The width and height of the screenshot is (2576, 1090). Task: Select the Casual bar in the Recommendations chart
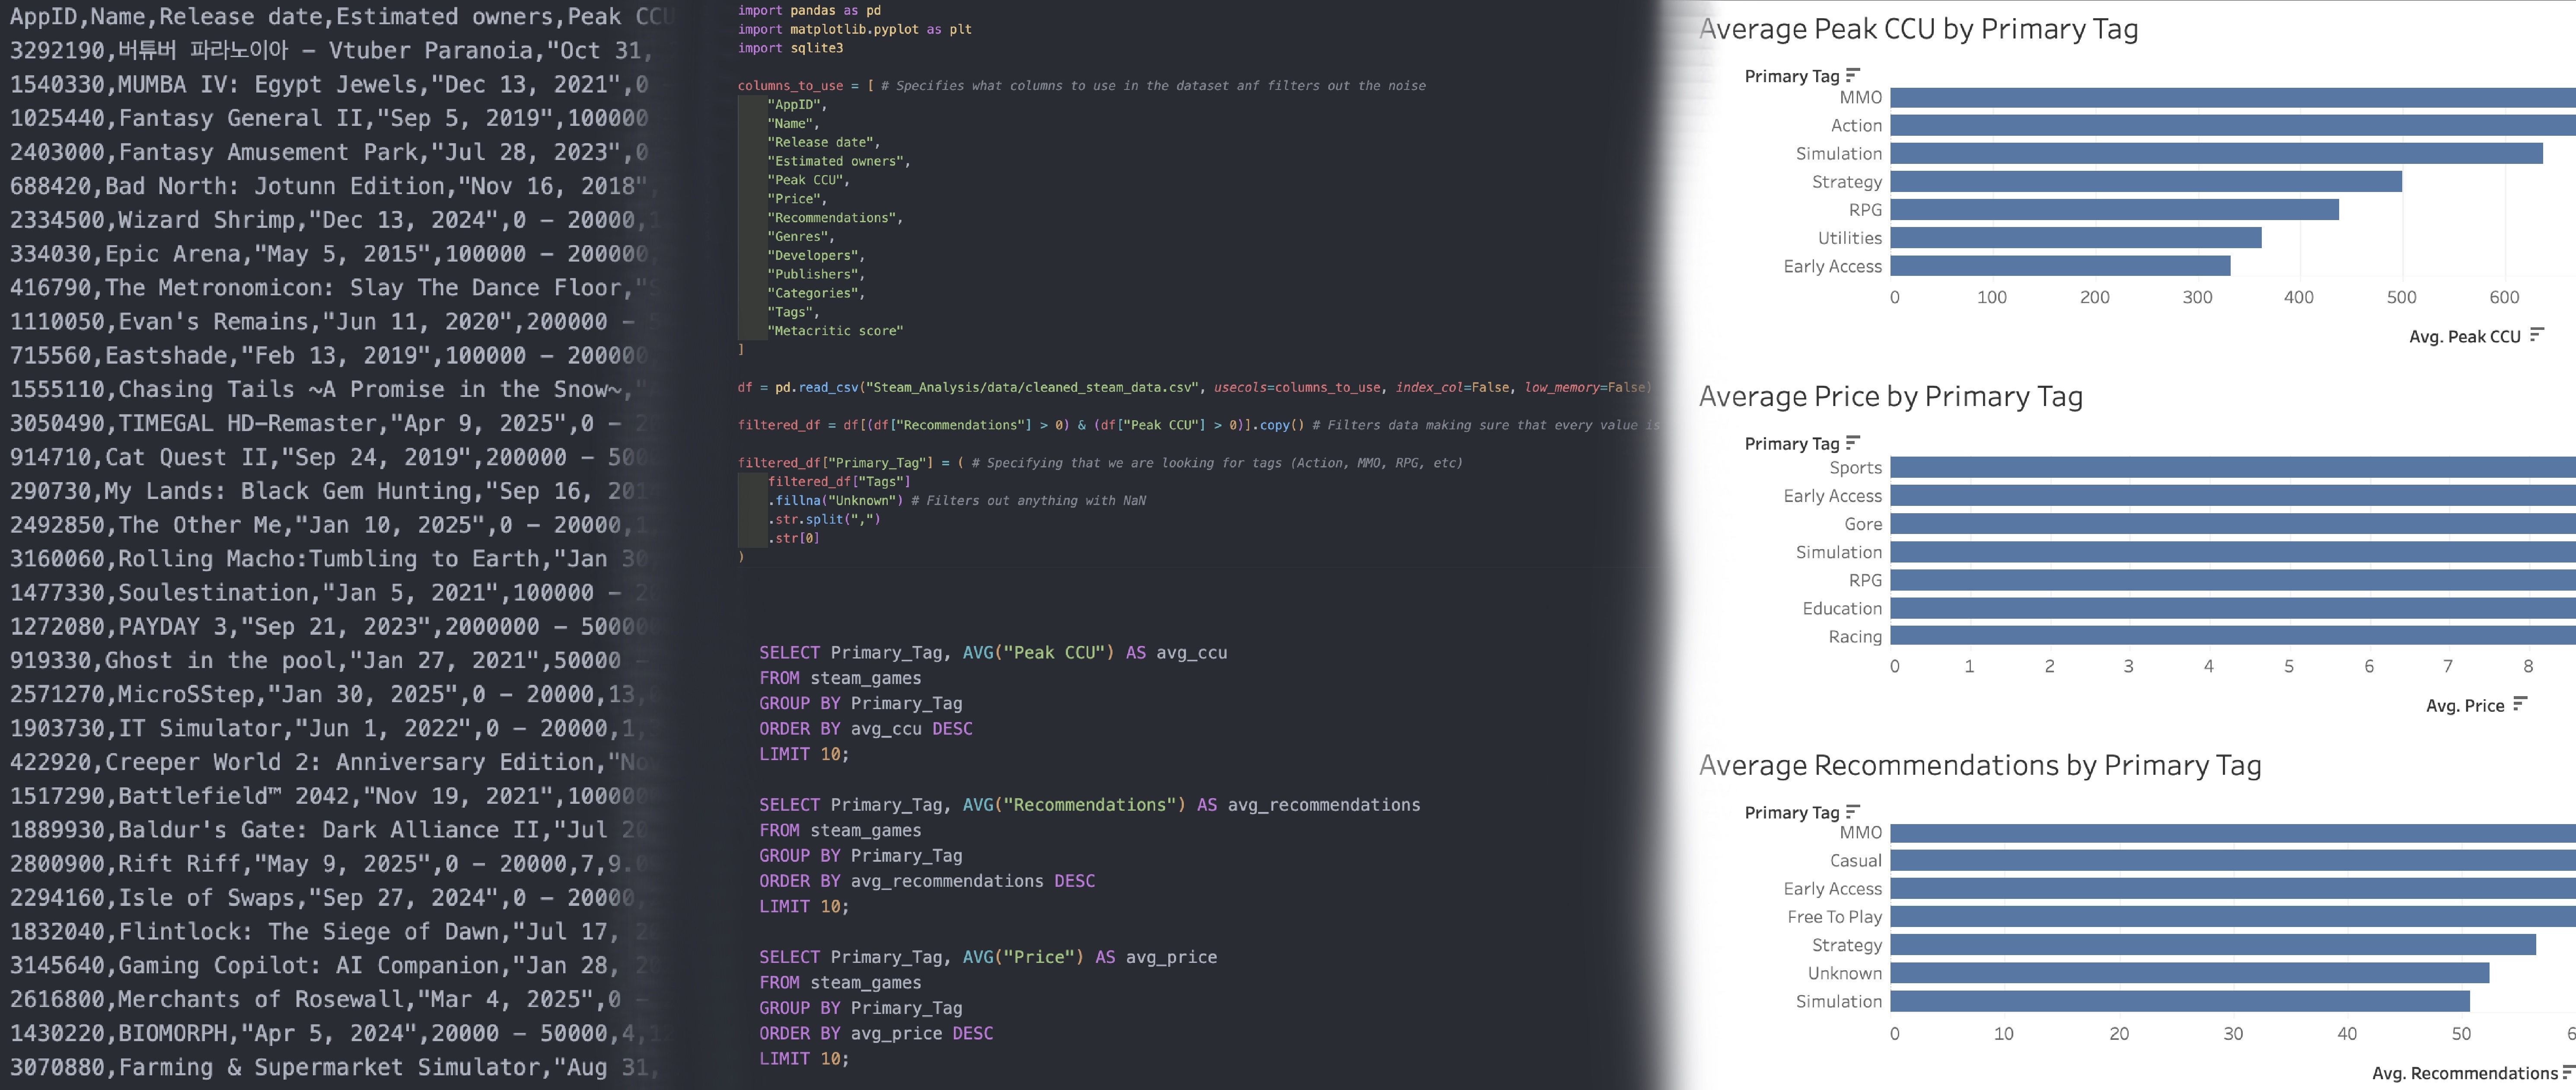[2233, 861]
